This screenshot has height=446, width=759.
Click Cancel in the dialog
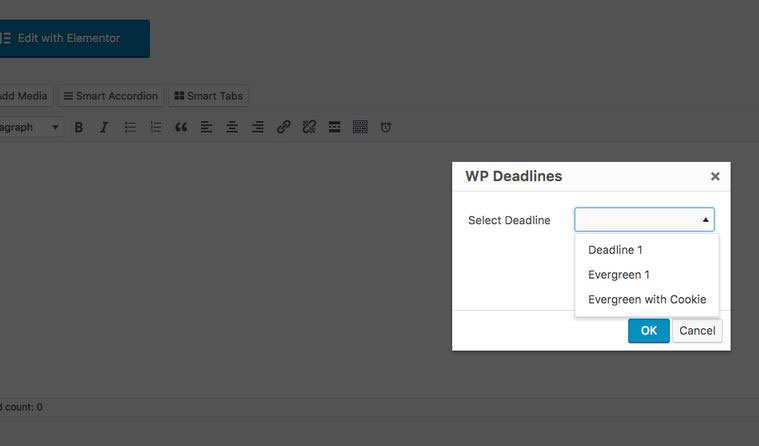pyautogui.click(x=697, y=331)
